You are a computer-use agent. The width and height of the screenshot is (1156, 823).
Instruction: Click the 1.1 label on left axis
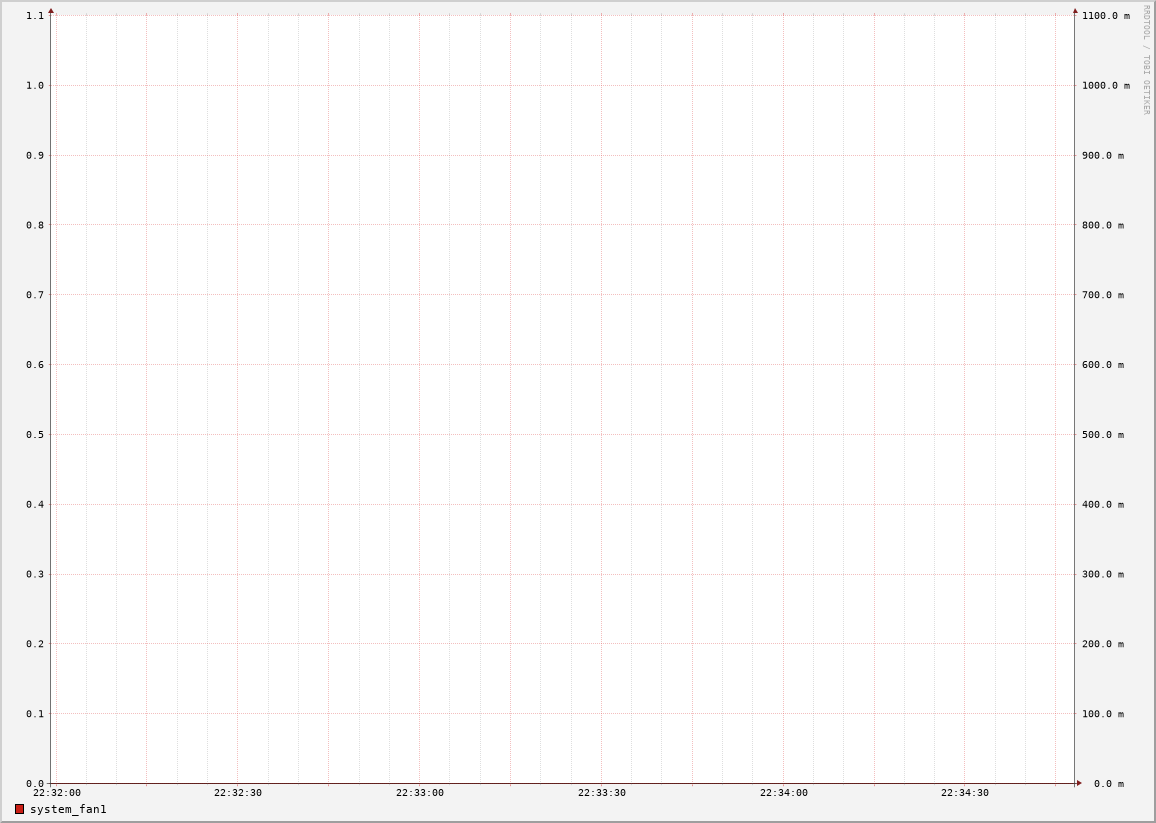35,16
